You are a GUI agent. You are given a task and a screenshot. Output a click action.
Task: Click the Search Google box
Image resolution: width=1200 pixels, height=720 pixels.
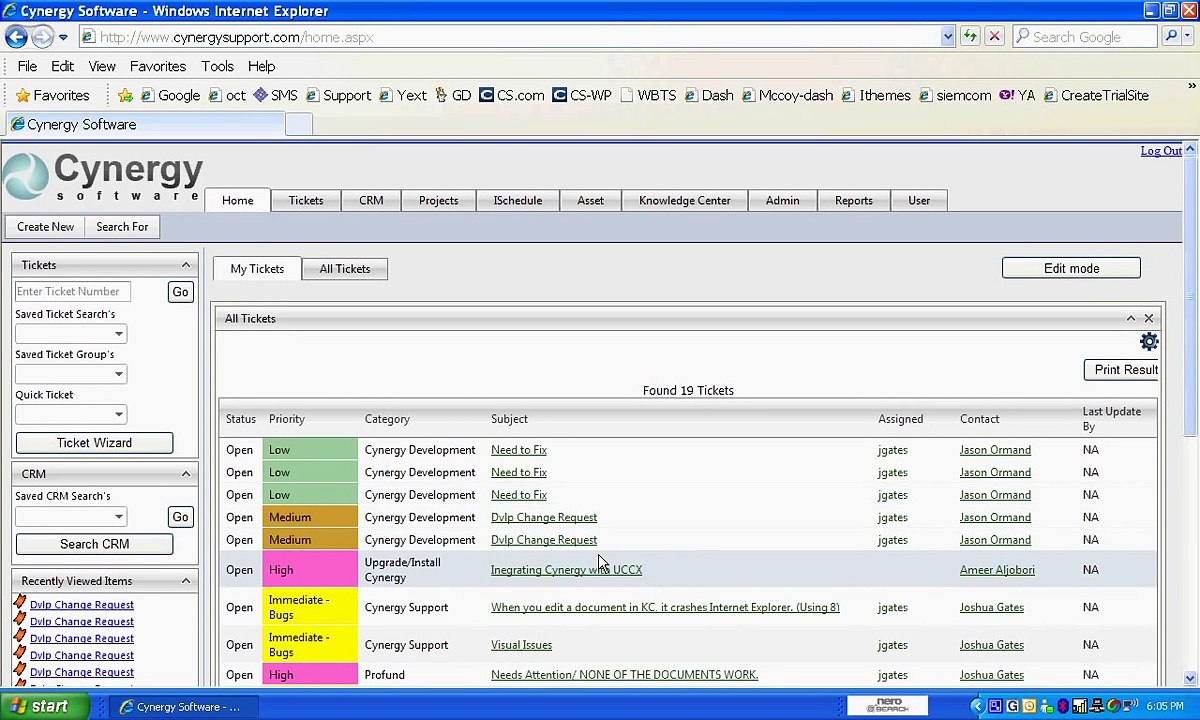(x=1086, y=37)
